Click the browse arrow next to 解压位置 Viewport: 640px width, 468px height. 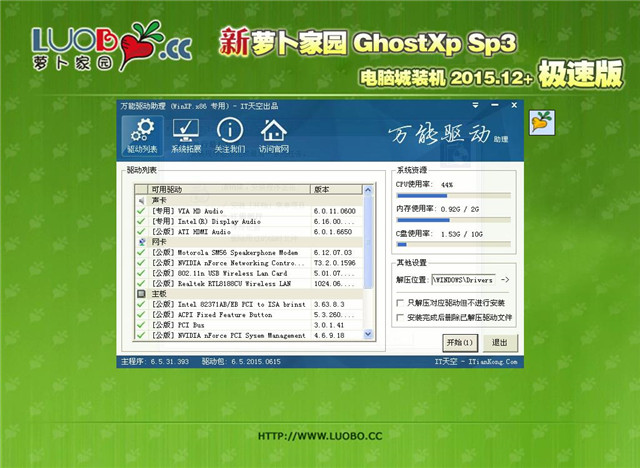click(505, 280)
